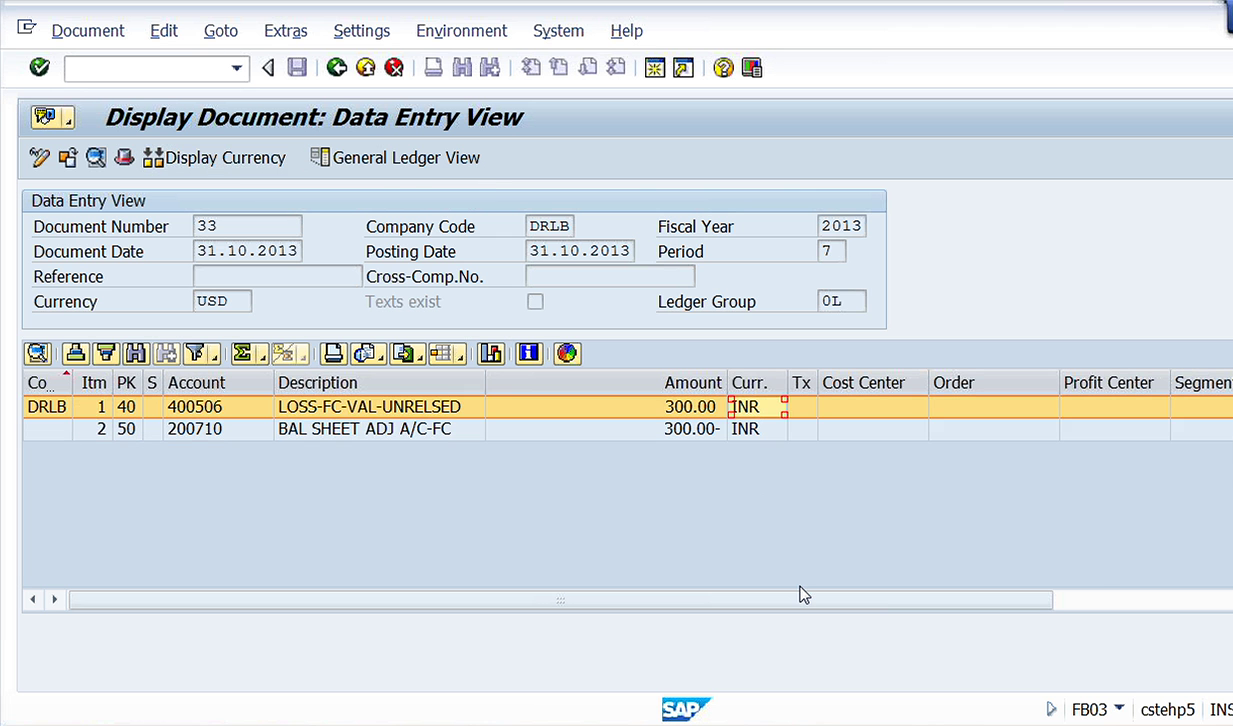
Task: Open the Choose Layout dropdown
Action: click(x=447, y=353)
